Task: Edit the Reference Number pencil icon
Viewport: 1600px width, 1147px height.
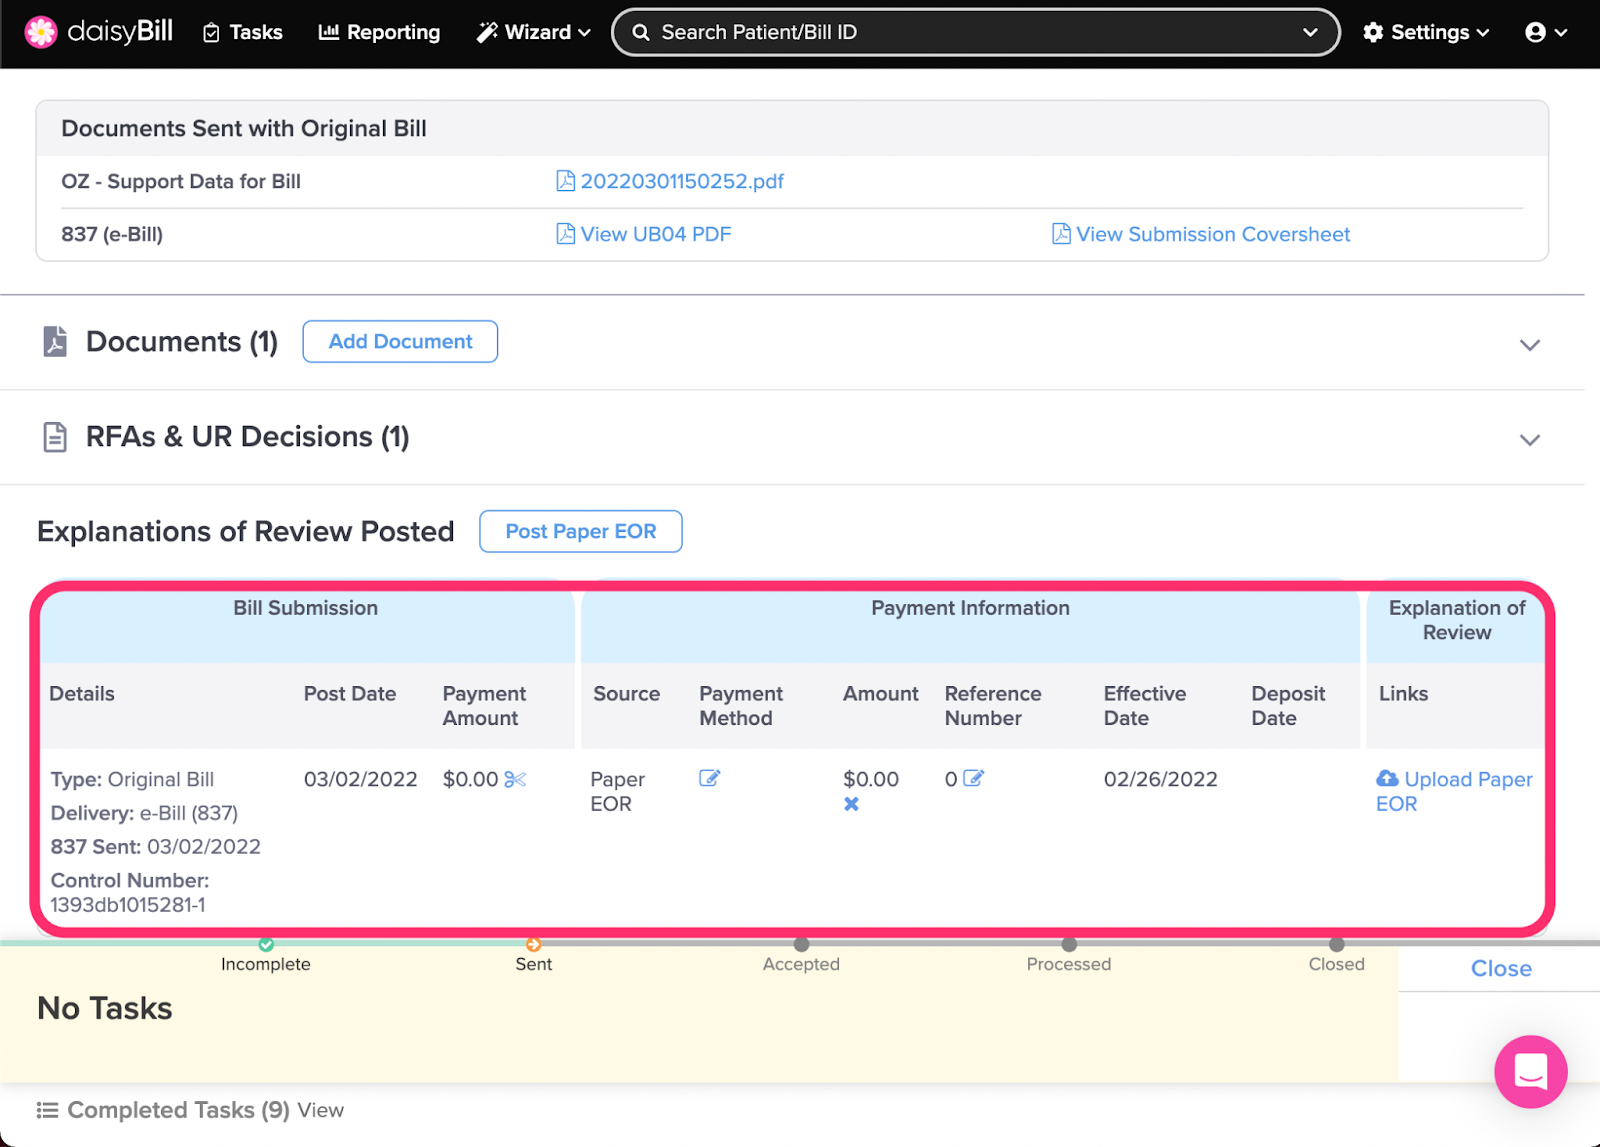Action: click(974, 778)
